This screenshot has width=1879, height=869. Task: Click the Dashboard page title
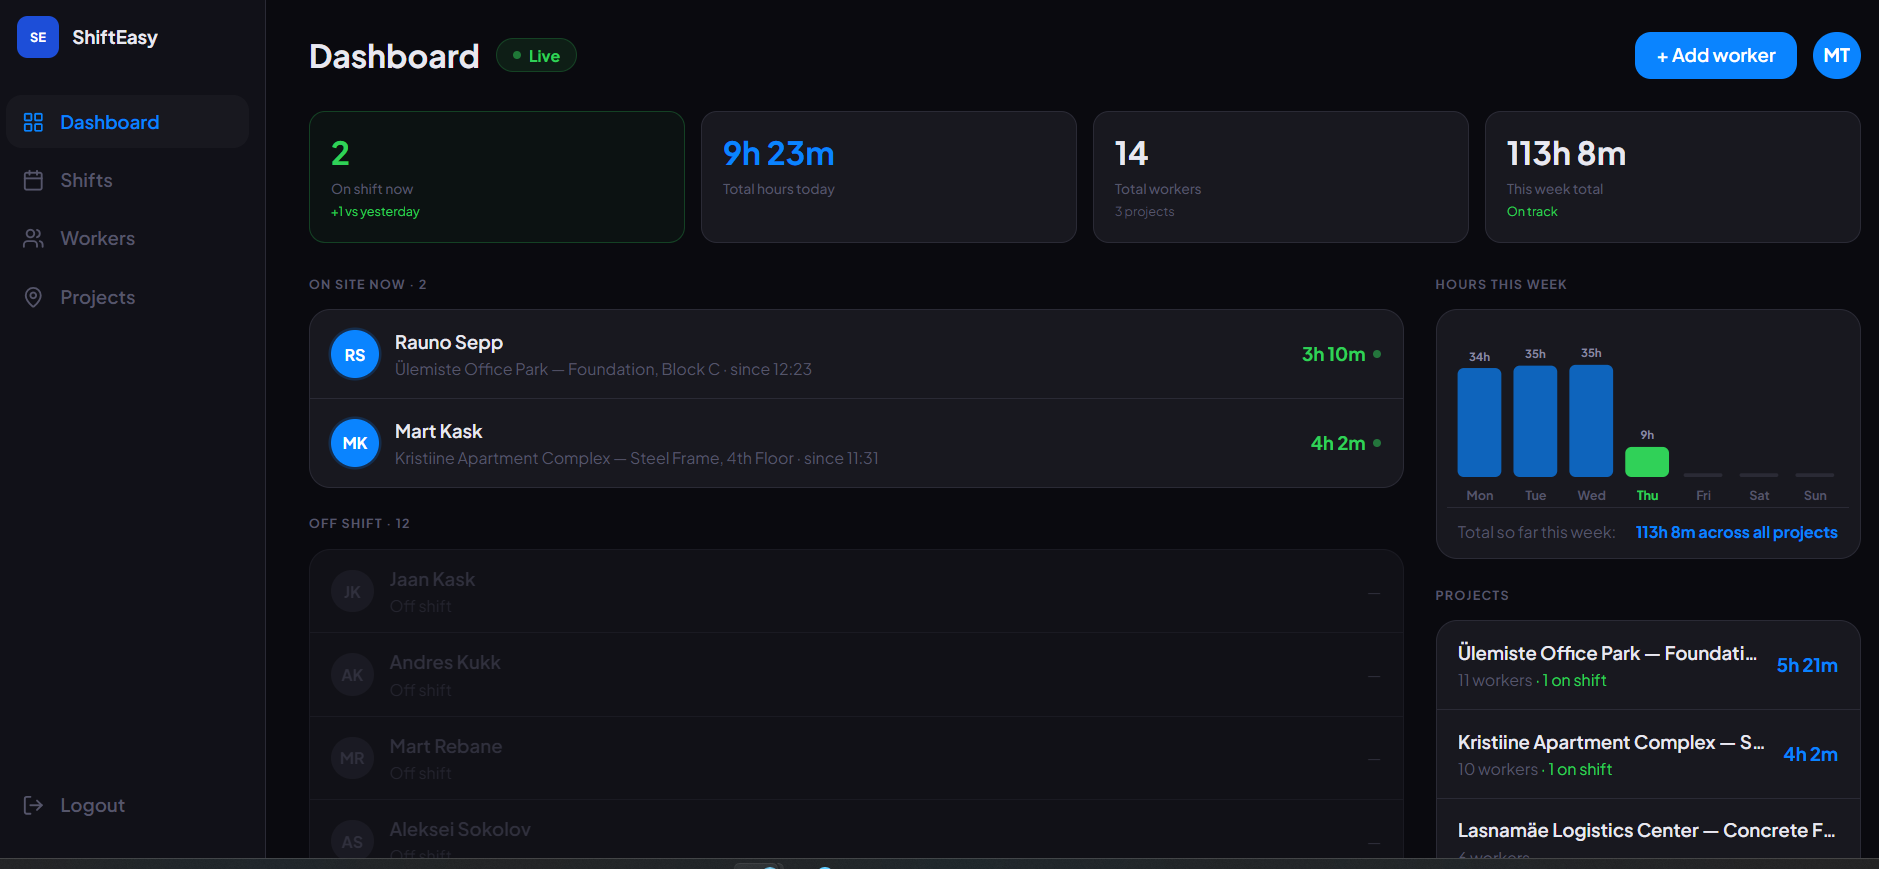coord(394,56)
